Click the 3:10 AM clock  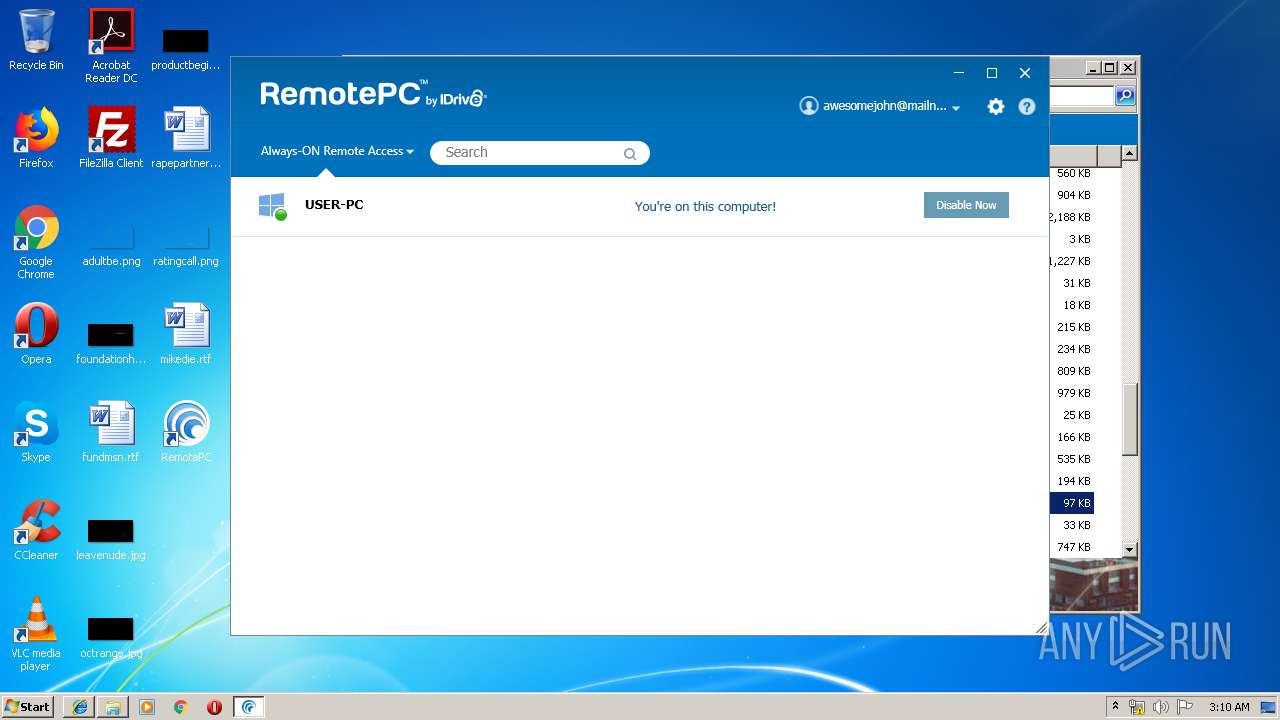tap(1229, 707)
